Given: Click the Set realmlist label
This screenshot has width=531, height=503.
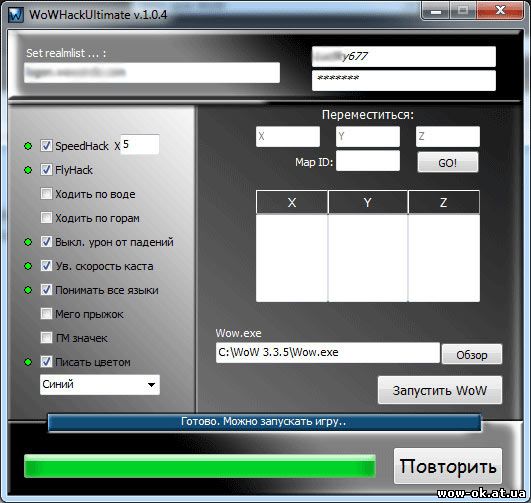Looking at the screenshot, I should point(66,53).
